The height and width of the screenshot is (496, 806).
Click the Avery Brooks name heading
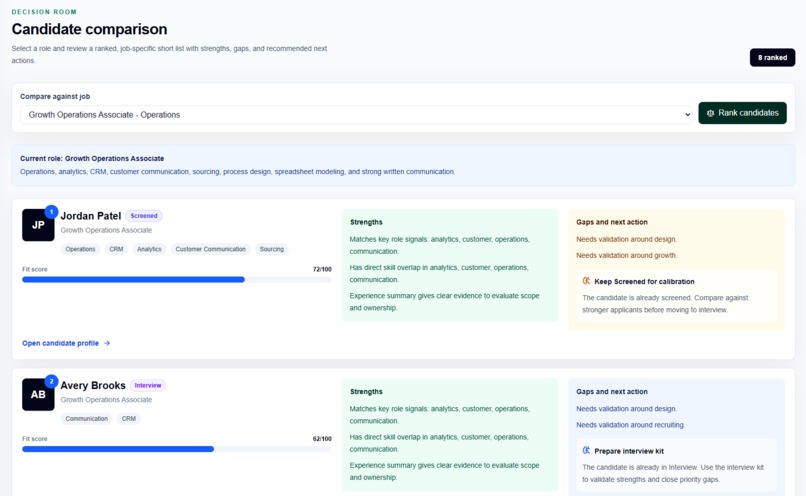(x=93, y=385)
